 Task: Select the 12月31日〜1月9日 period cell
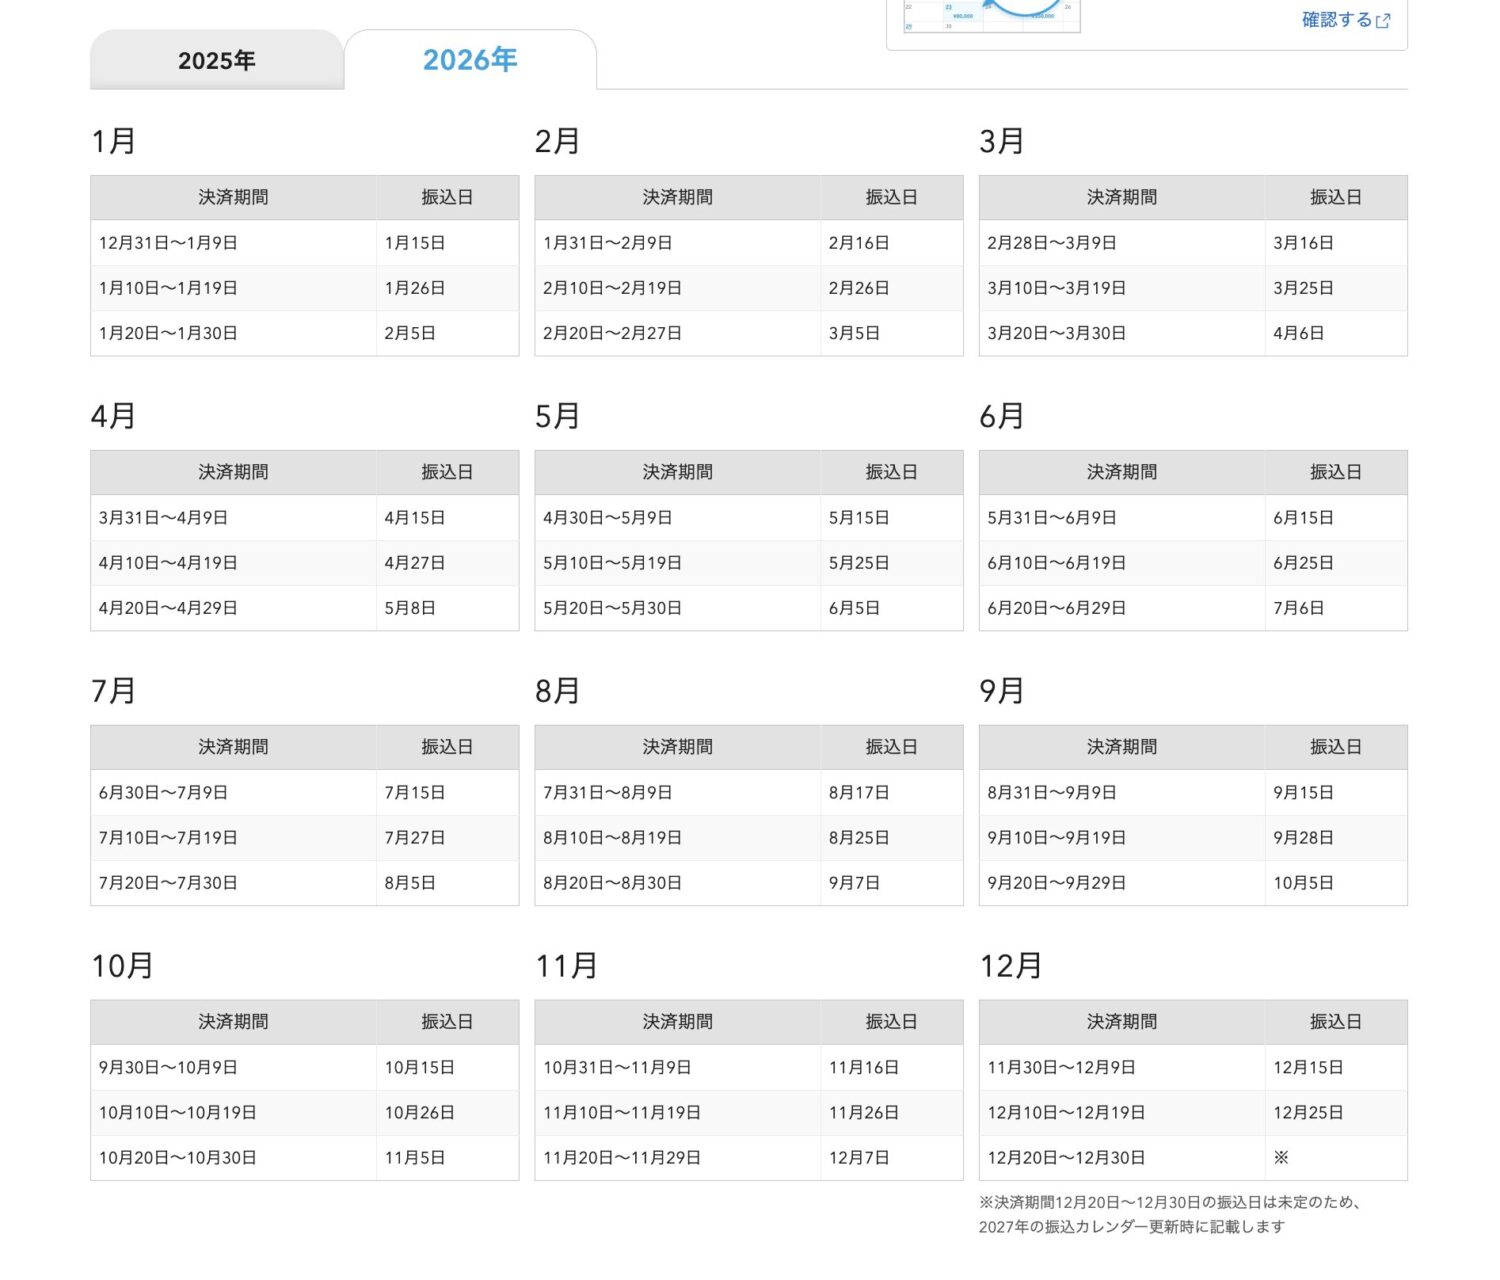(168, 243)
